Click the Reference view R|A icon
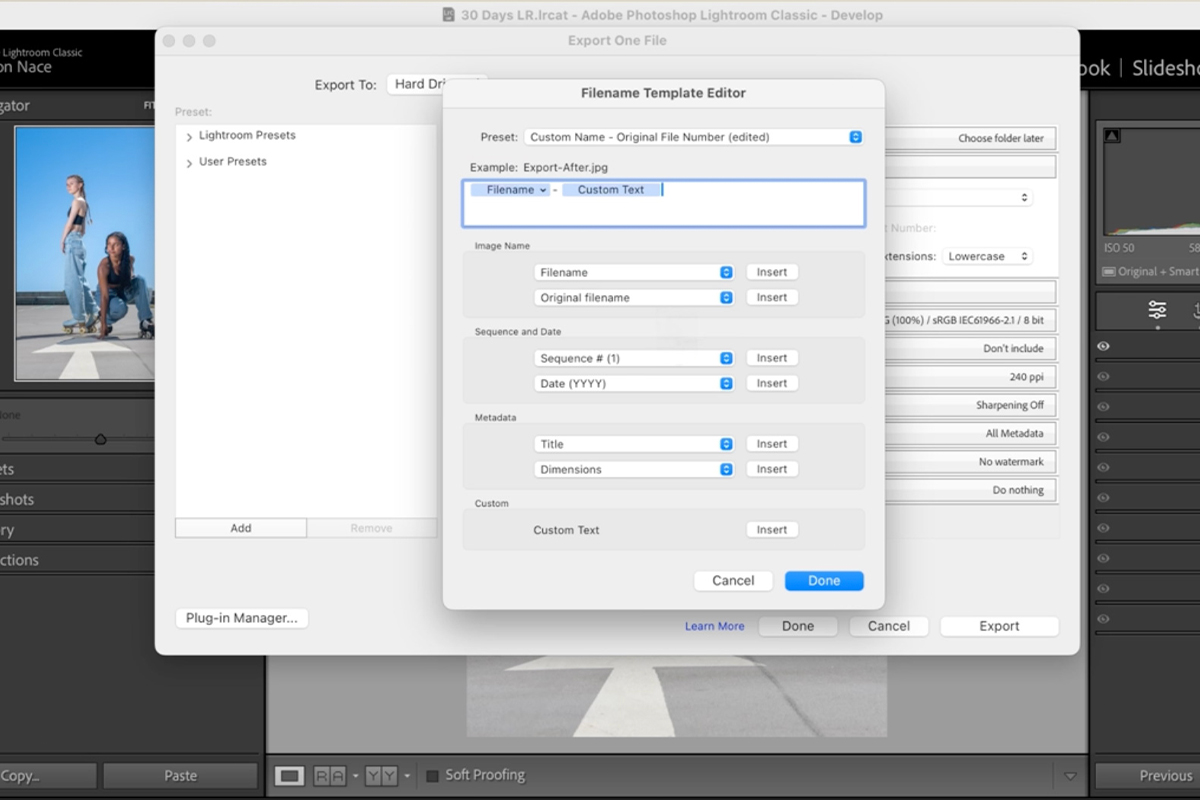Viewport: 1200px width, 800px height. 329,775
